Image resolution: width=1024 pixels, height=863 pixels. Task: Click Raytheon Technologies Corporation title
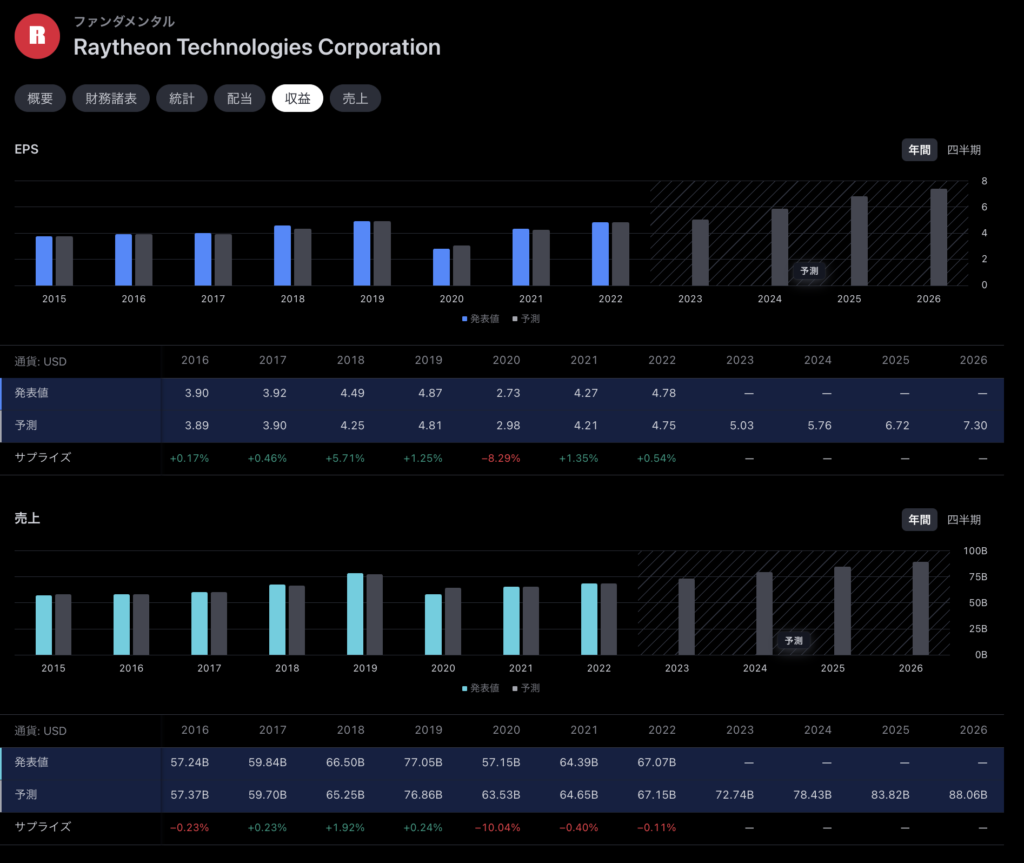coord(257,47)
